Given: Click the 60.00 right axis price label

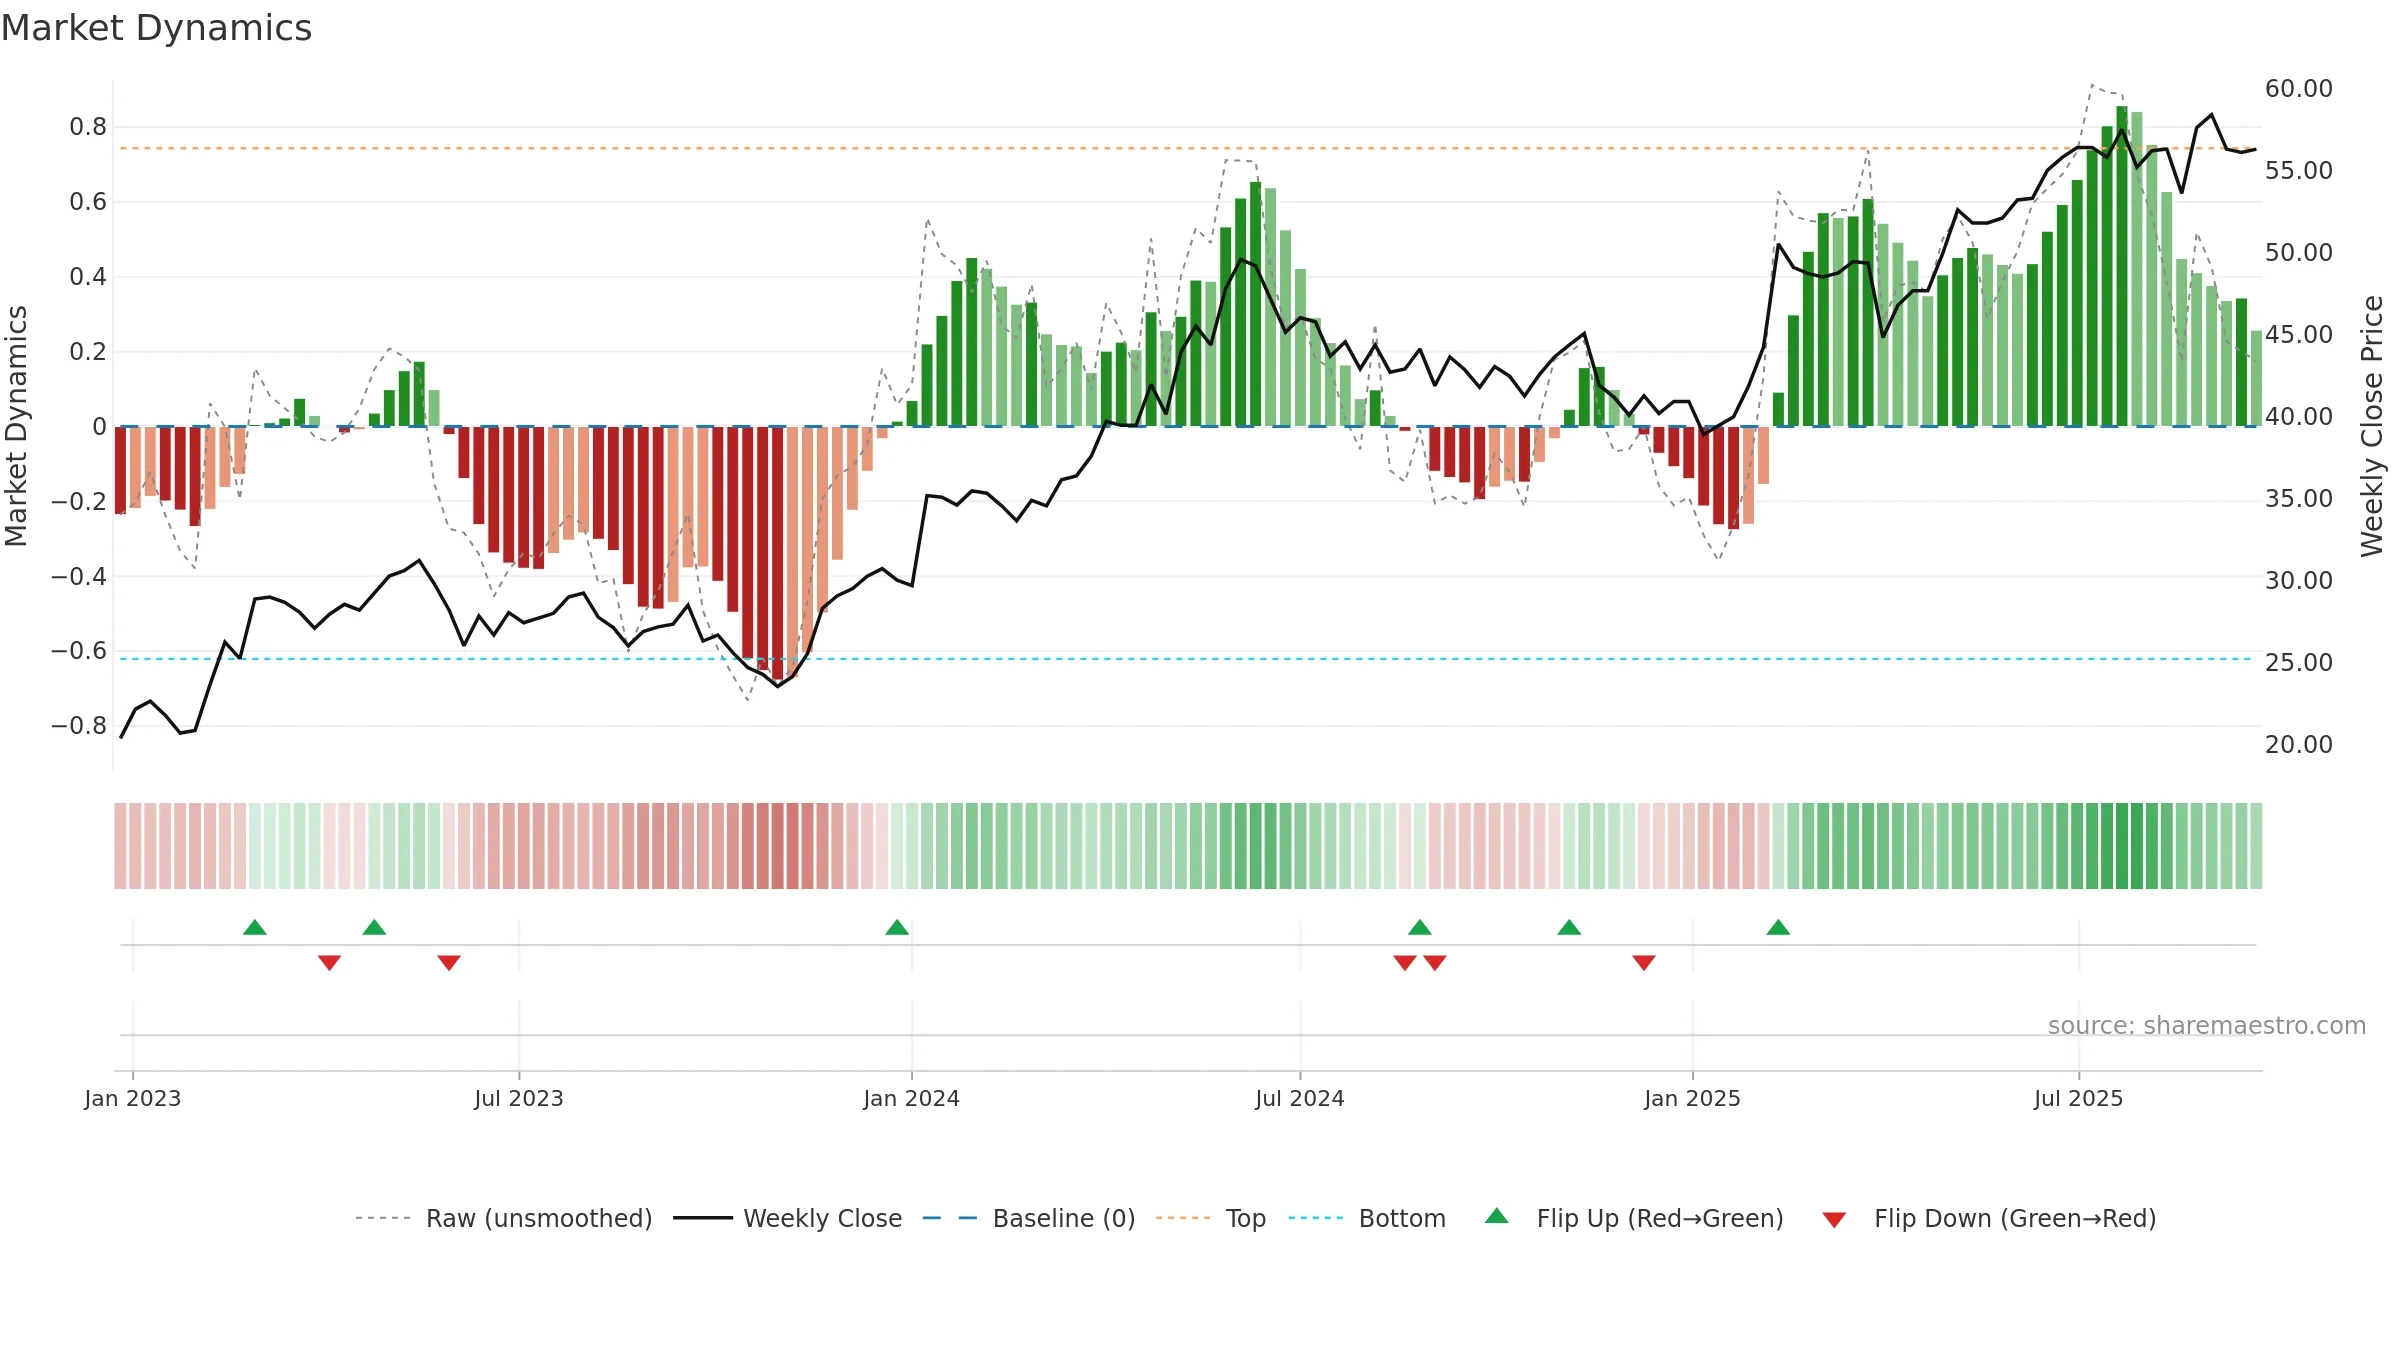Looking at the screenshot, I should coord(2299,89).
